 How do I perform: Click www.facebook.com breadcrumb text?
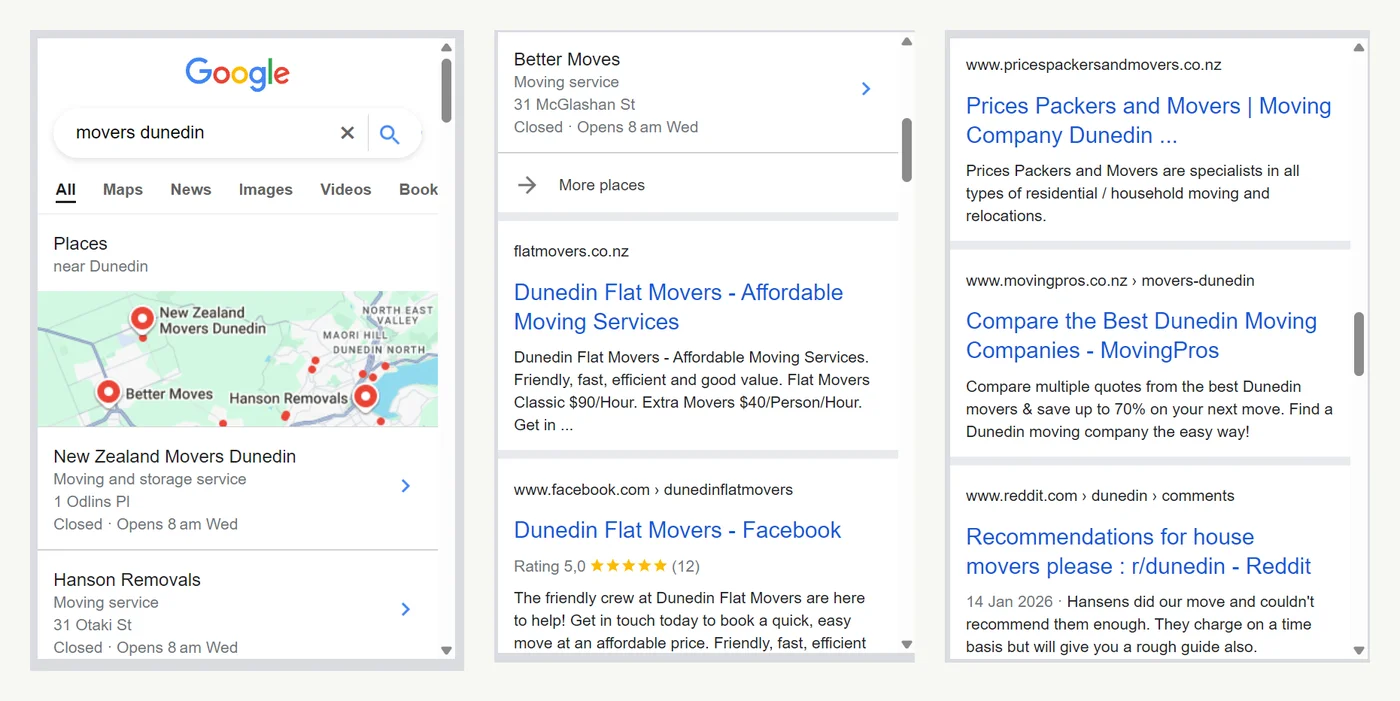(x=653, y=490)
